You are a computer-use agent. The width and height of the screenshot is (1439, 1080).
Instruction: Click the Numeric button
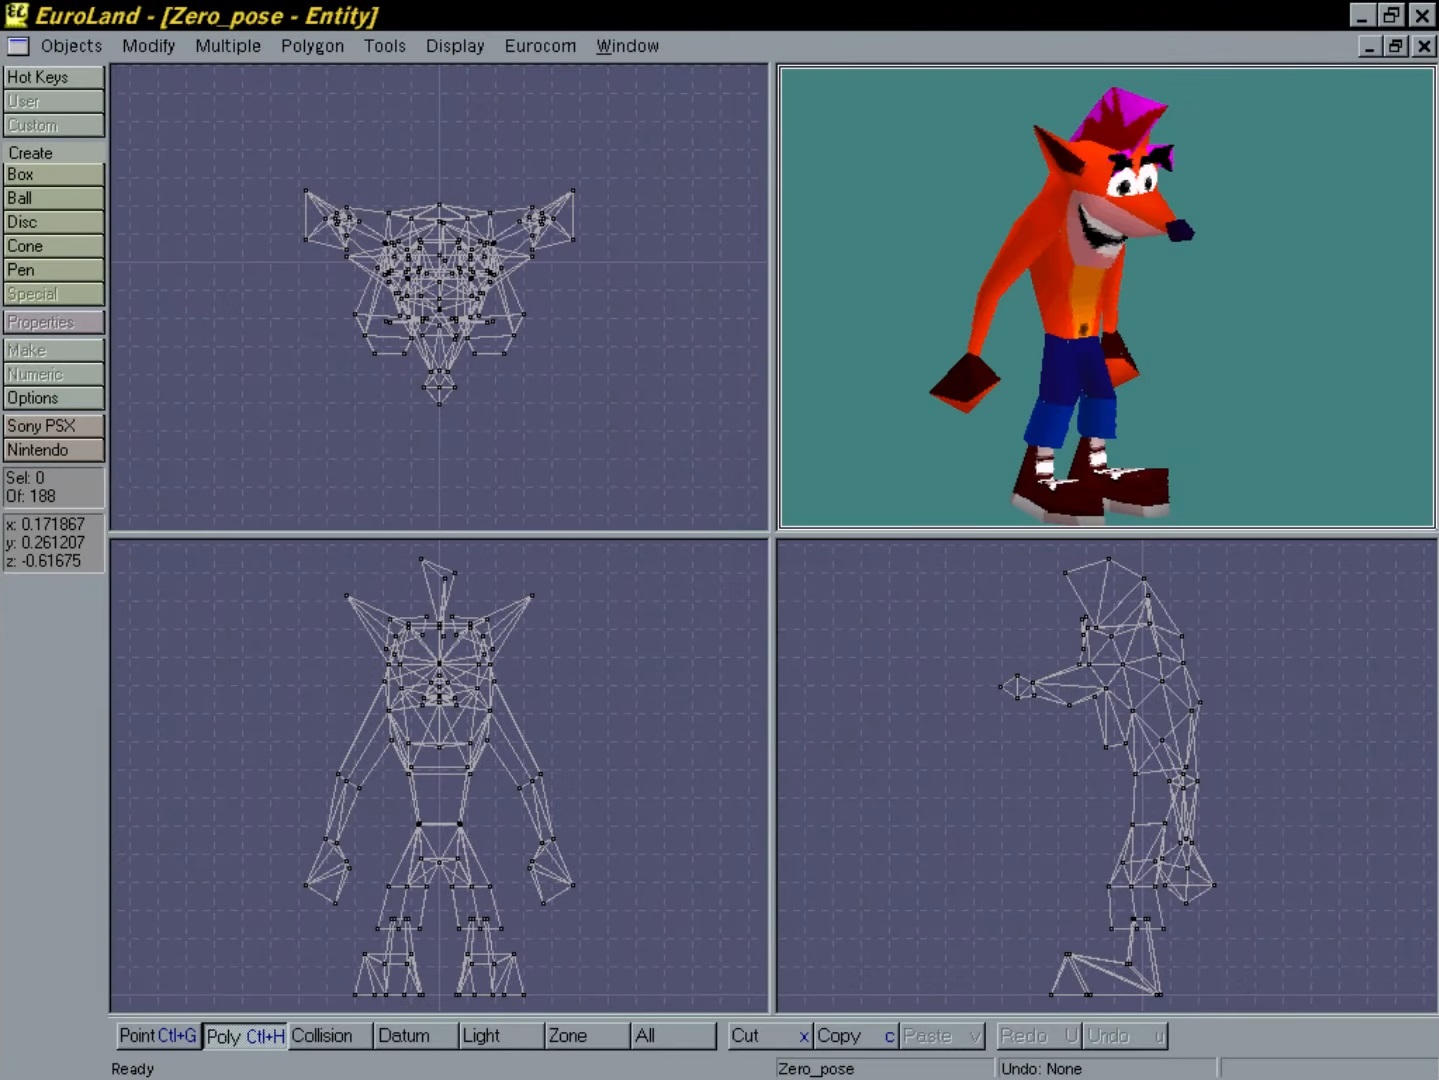tap(54, 374)
